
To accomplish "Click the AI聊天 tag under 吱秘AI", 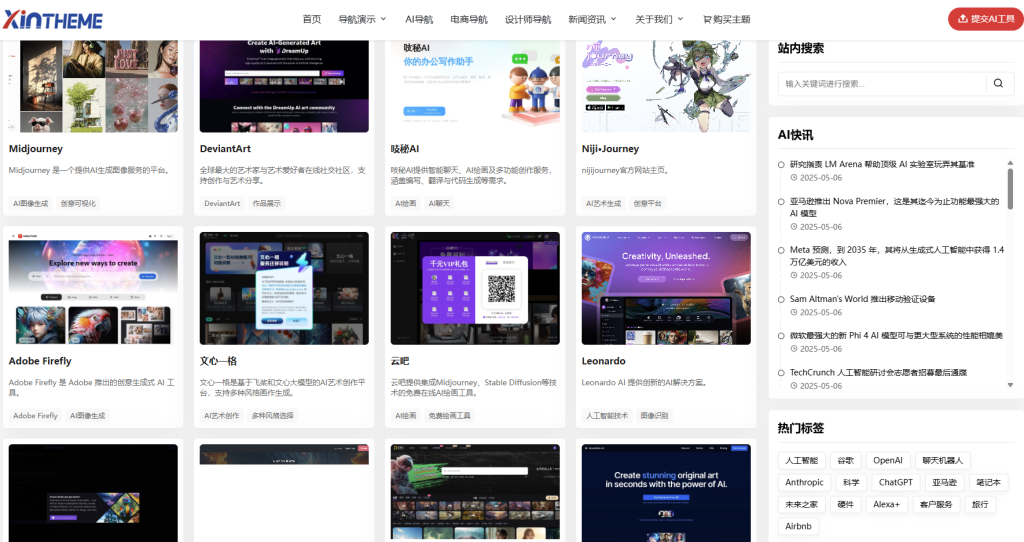I will pyautogui.click(x=440, y=203).
